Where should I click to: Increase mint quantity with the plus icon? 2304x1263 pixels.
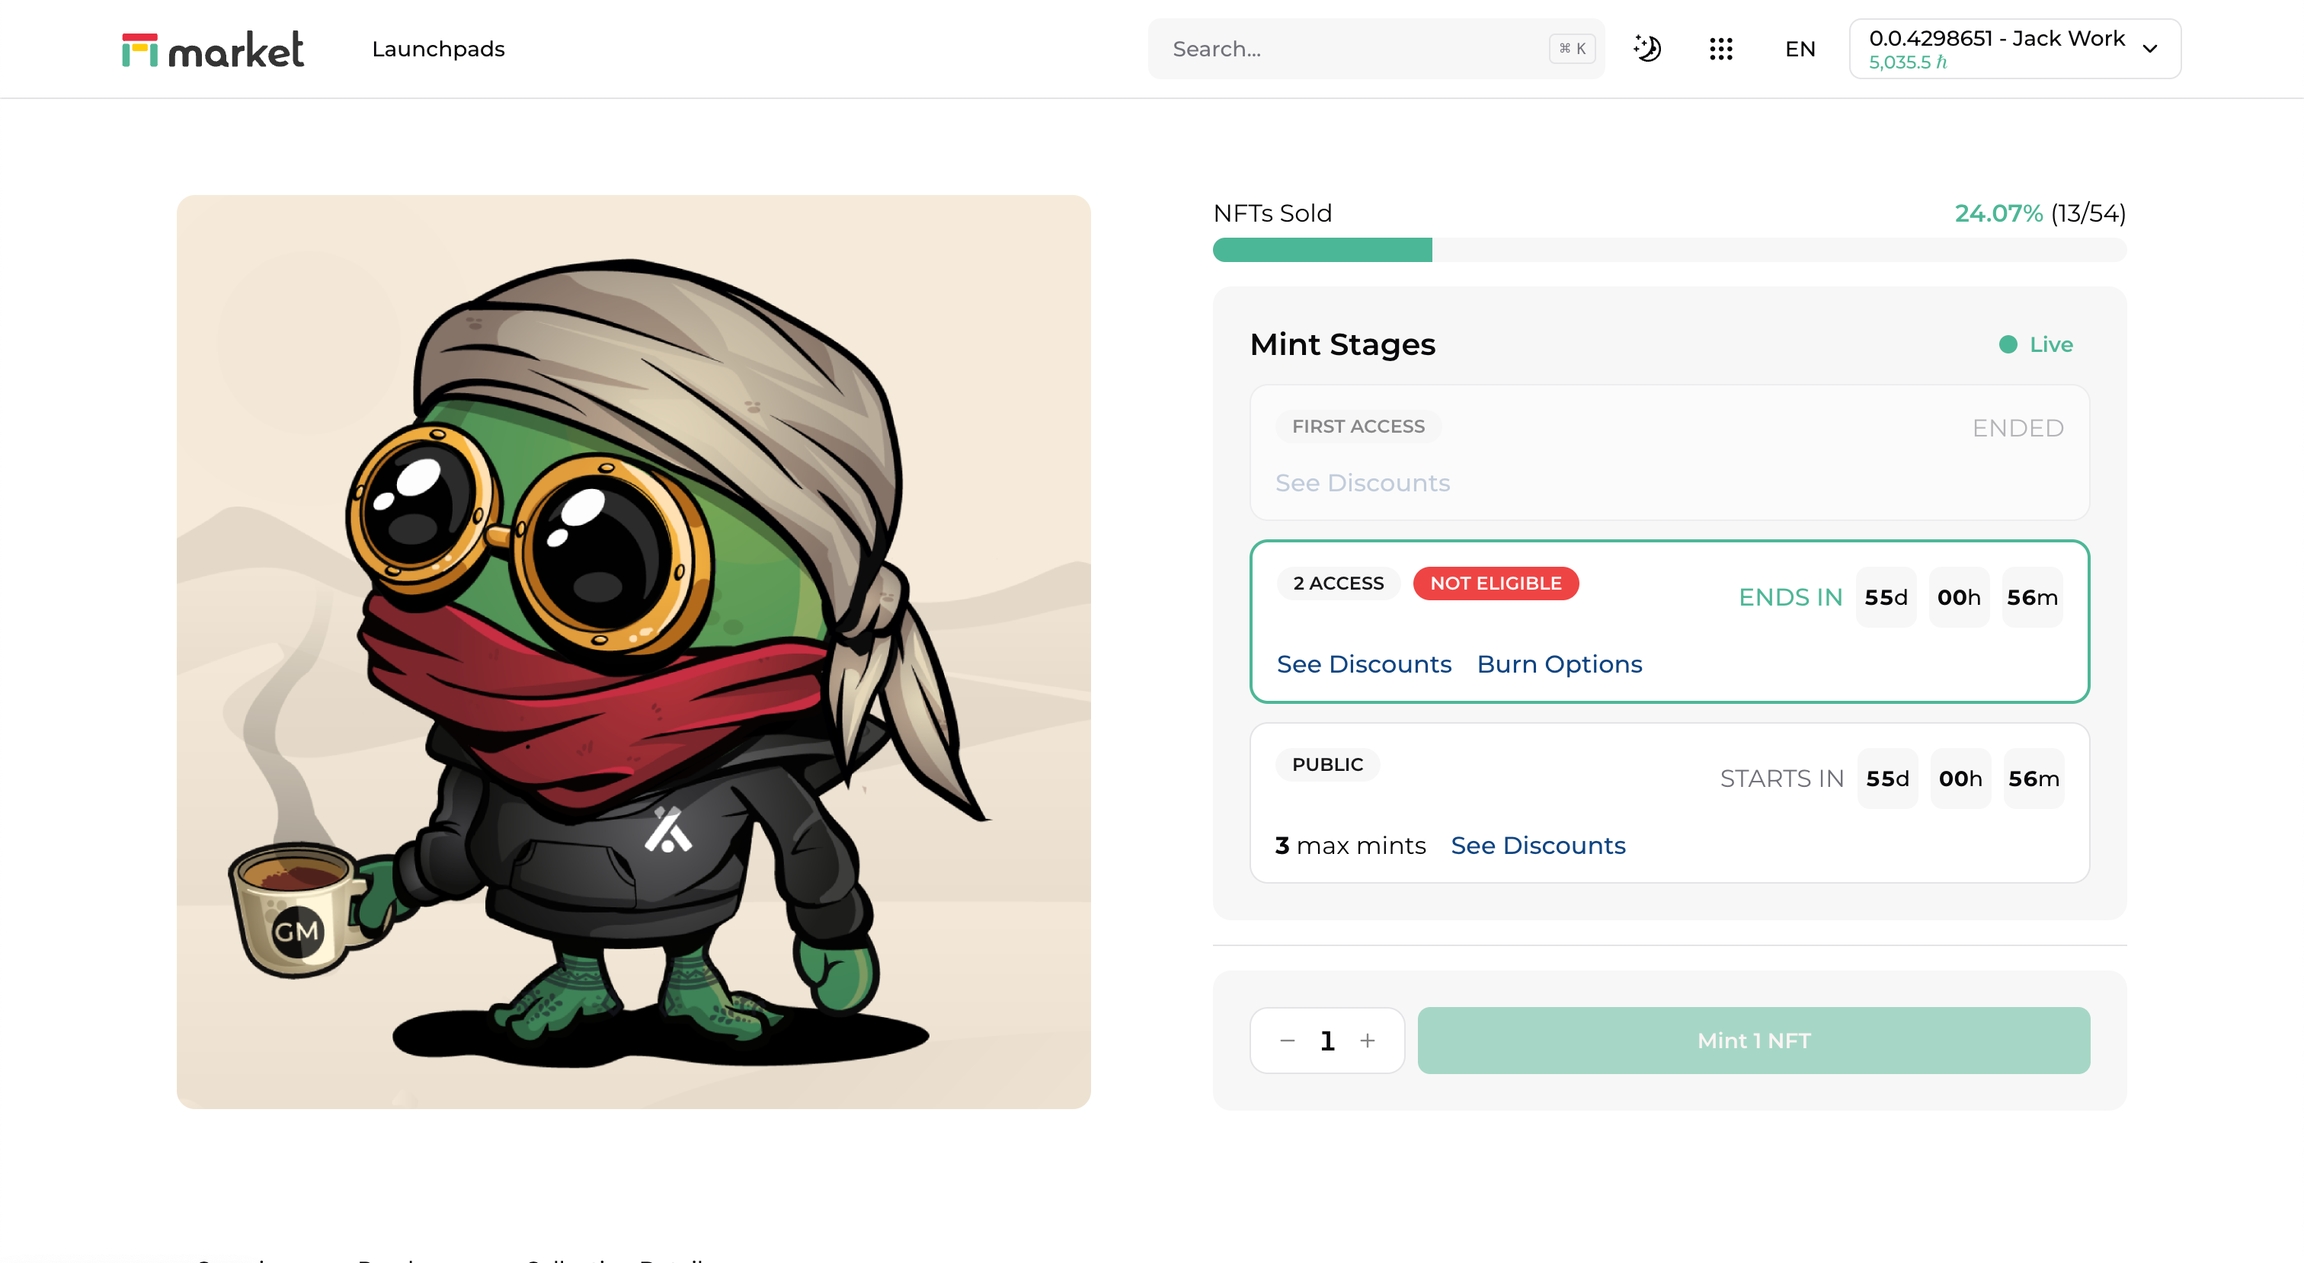click(x=1368, y=1041)
